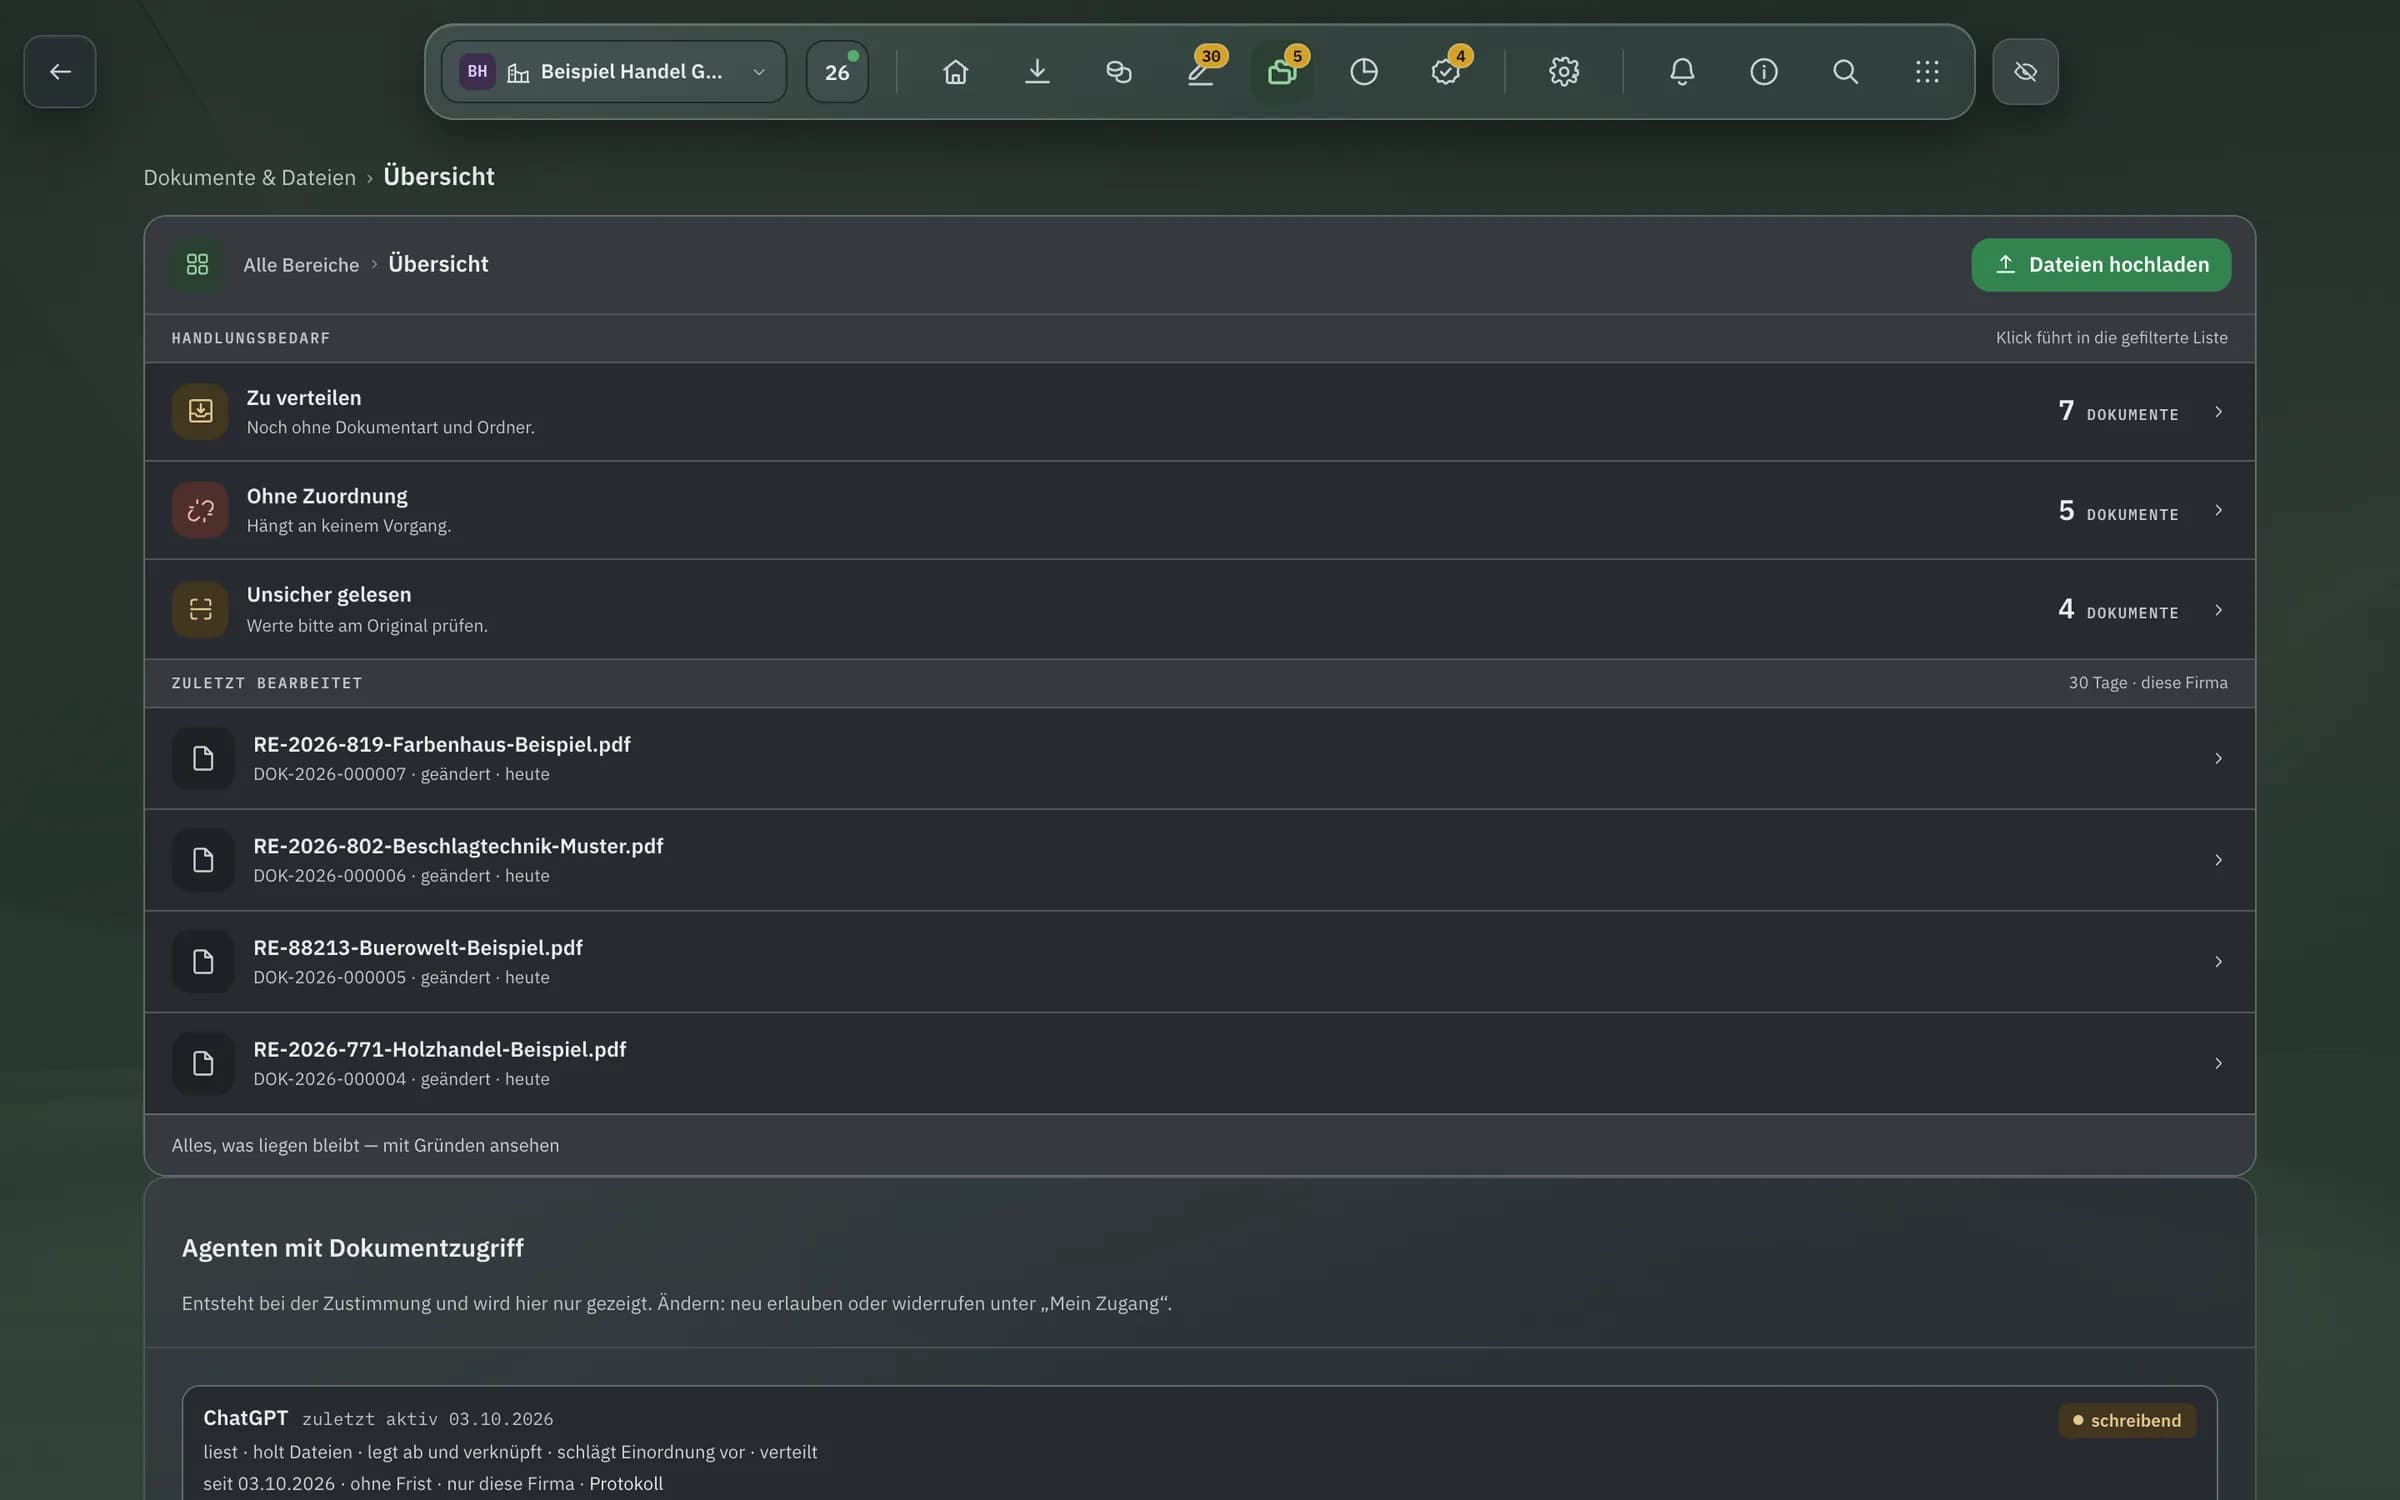Open RE-2026-802-Beschlagtechnik-Muster.pdf

click(x=1200, y=860)
